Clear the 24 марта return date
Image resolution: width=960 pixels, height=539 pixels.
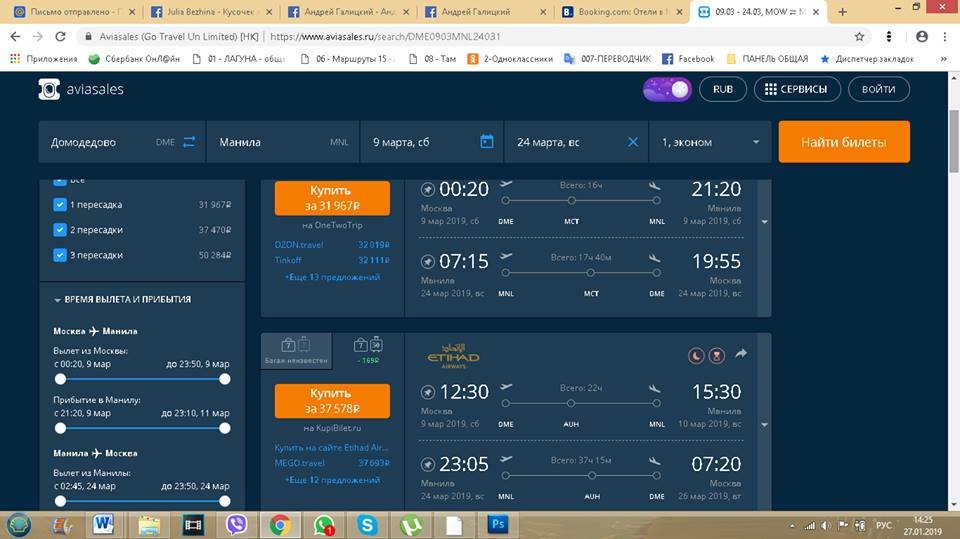click(633, 142)
